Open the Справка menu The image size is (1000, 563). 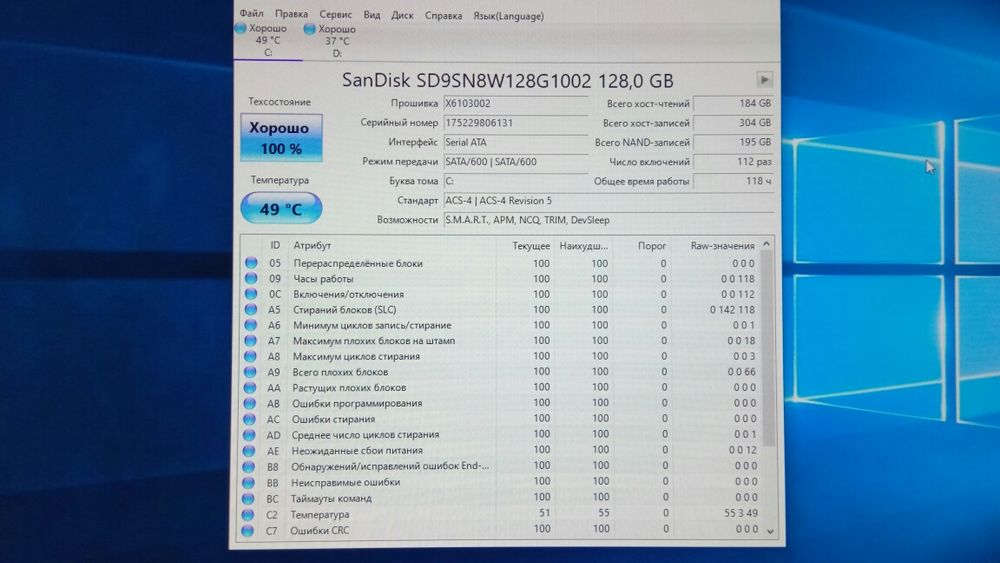pyautogui.click(x=443, y=15)
